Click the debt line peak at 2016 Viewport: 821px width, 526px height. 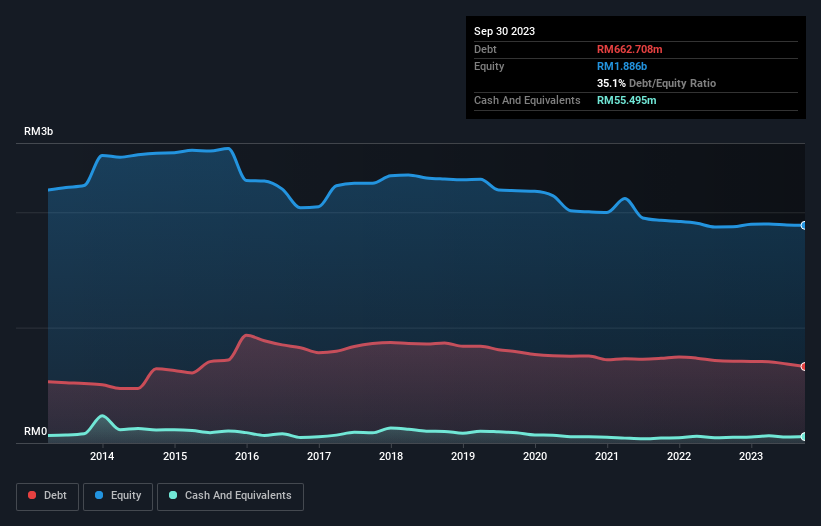pyautogui.click(x=247, y=335)
